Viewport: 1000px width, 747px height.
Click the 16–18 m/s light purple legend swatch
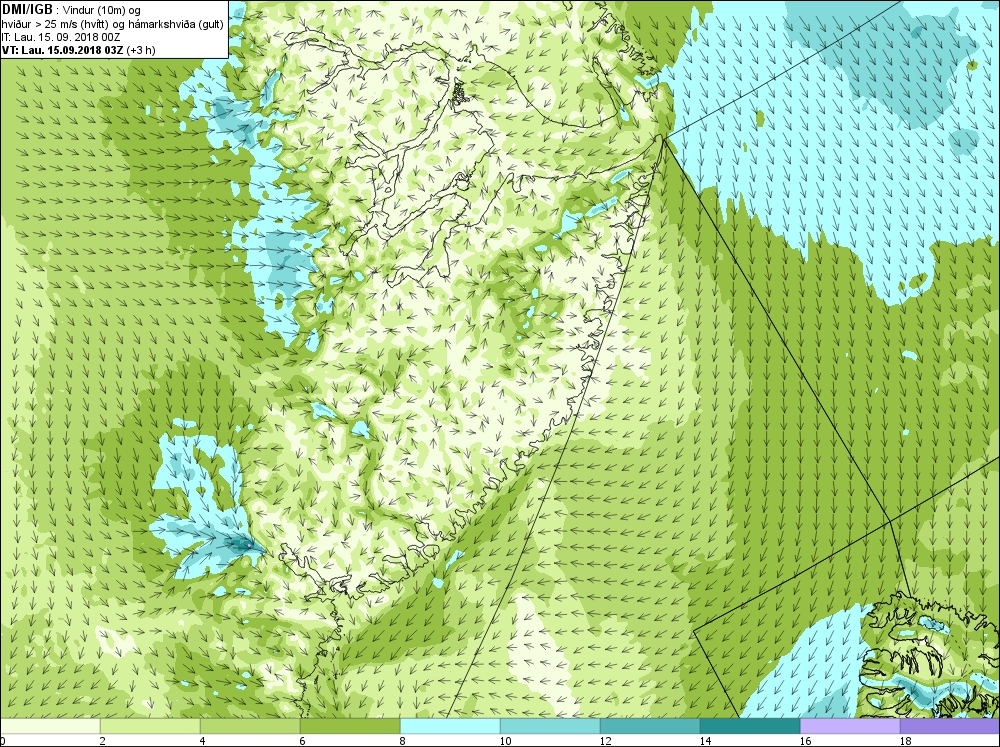tap(849, 726)
